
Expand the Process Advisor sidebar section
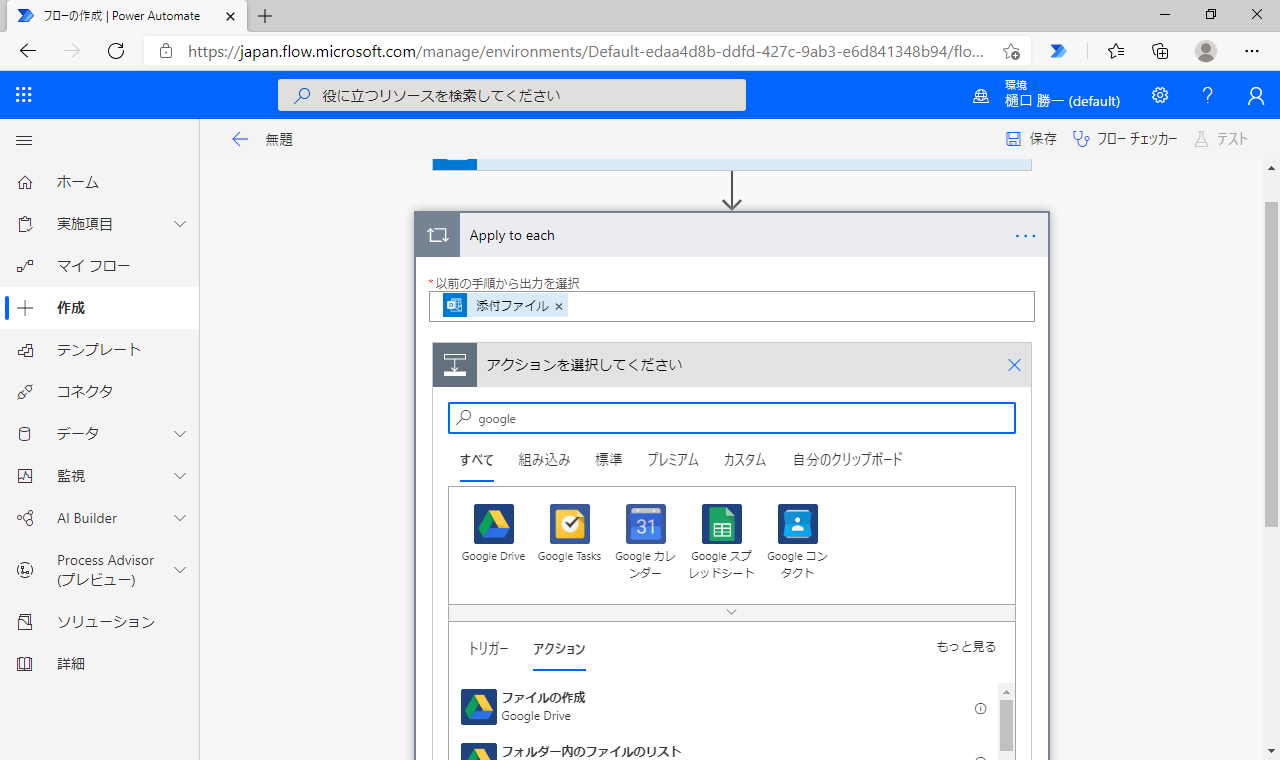pyautogui.click(x=180, y=570)
